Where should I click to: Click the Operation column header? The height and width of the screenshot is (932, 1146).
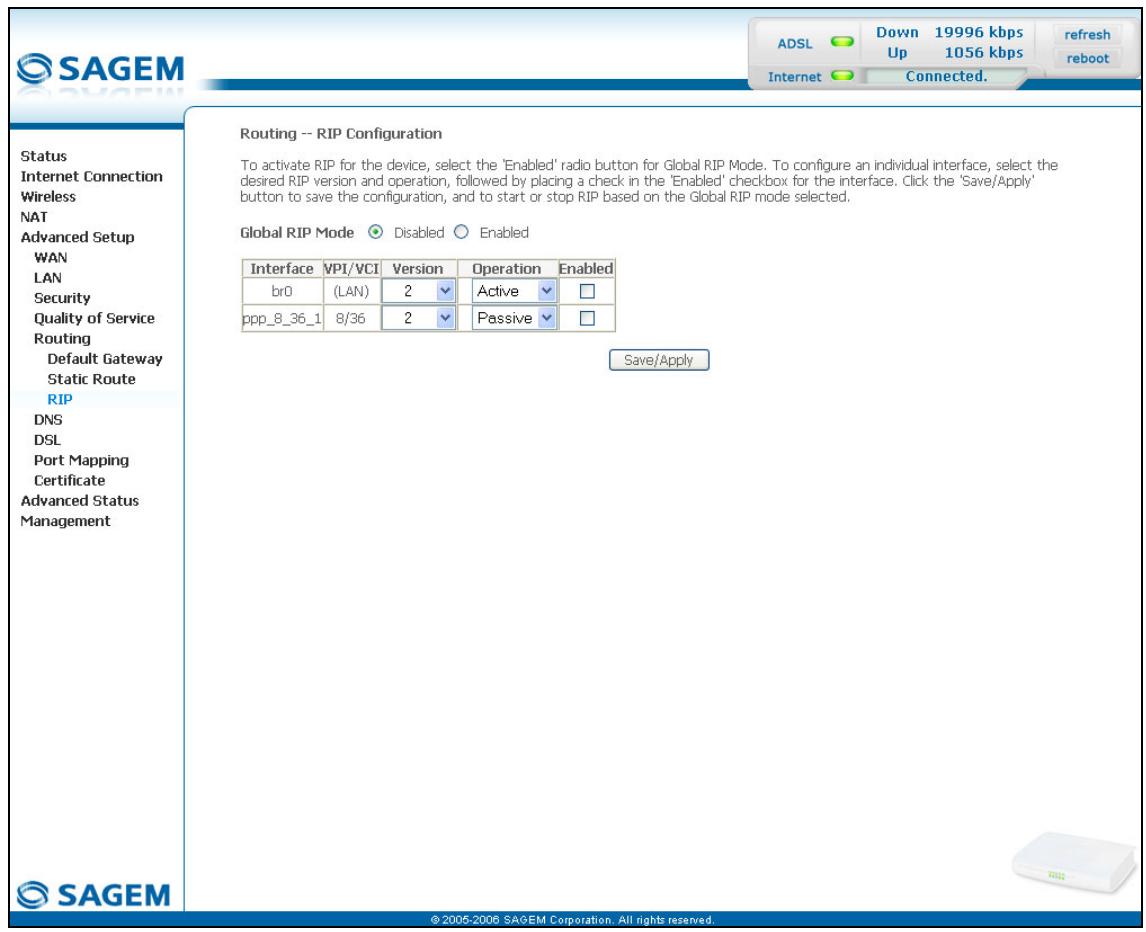pos(506,268)
